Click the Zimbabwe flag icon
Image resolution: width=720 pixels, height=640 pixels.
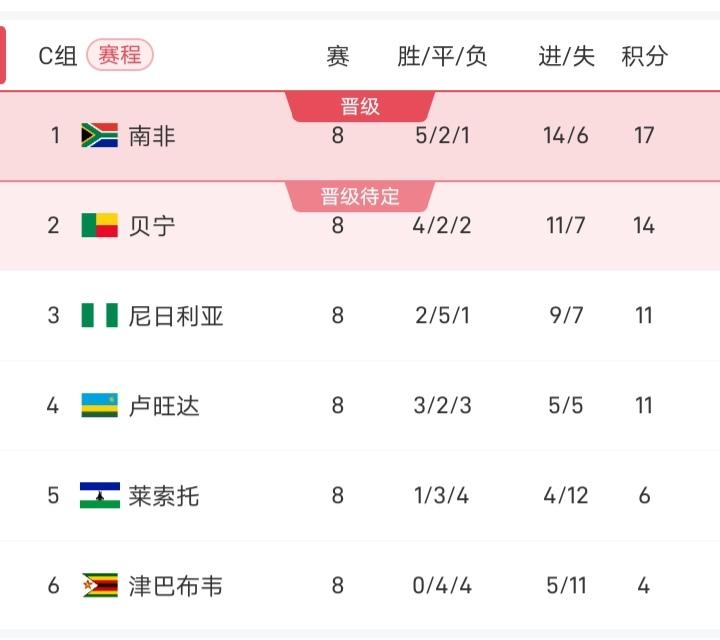pos(100,585)
